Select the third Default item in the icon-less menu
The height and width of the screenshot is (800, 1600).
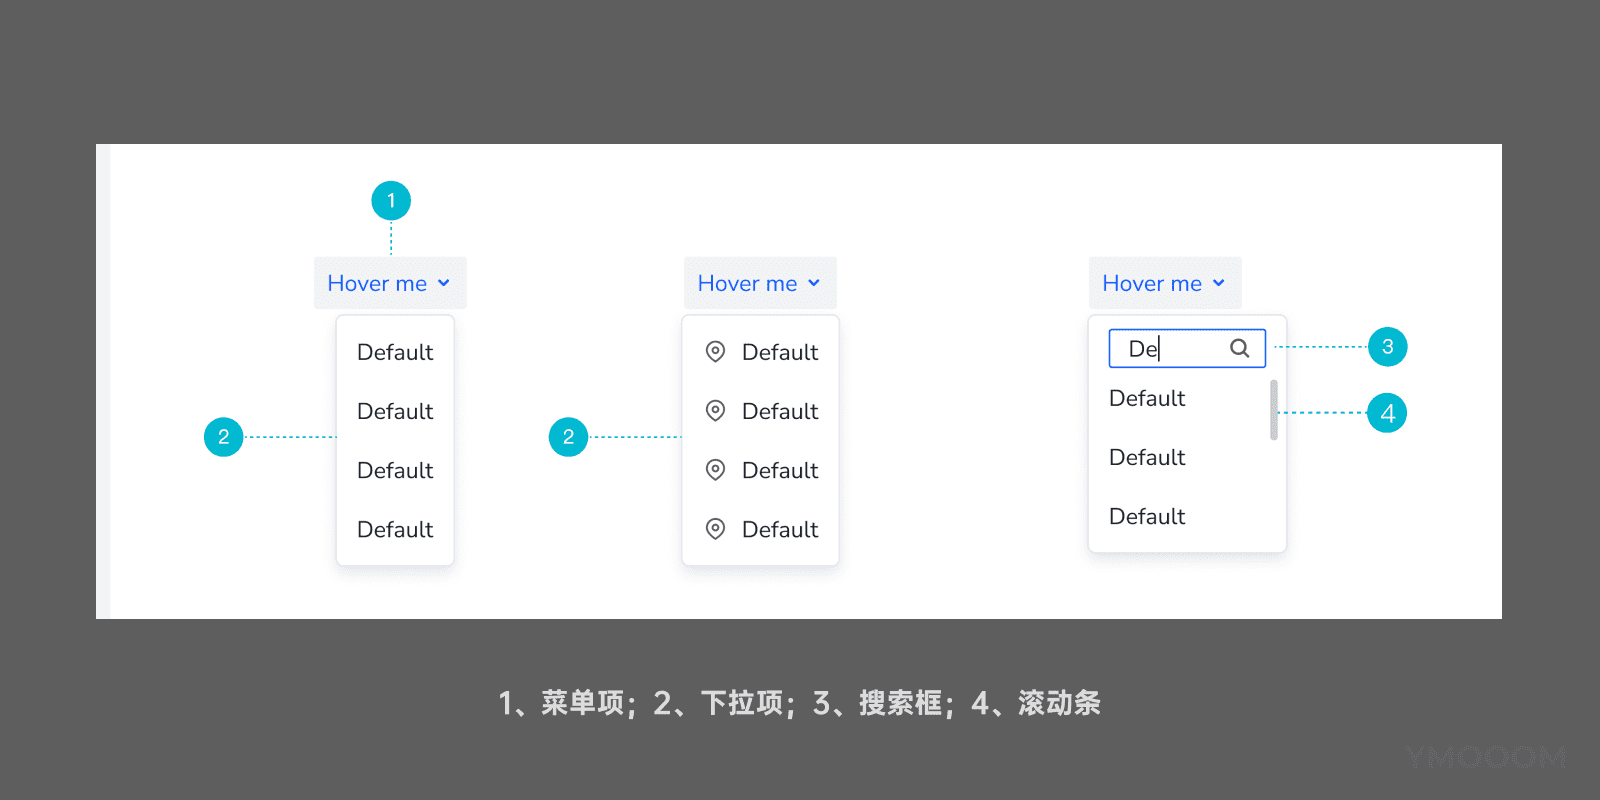(x=395, y=470)
